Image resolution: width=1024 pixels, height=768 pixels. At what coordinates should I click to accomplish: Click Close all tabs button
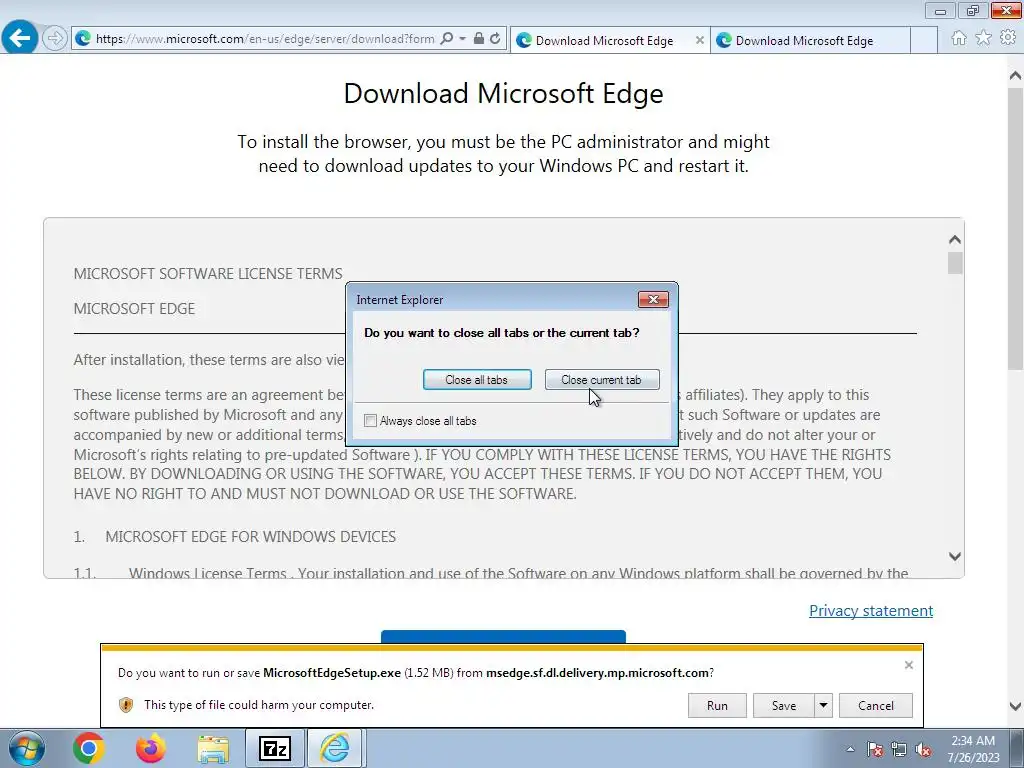477,379
